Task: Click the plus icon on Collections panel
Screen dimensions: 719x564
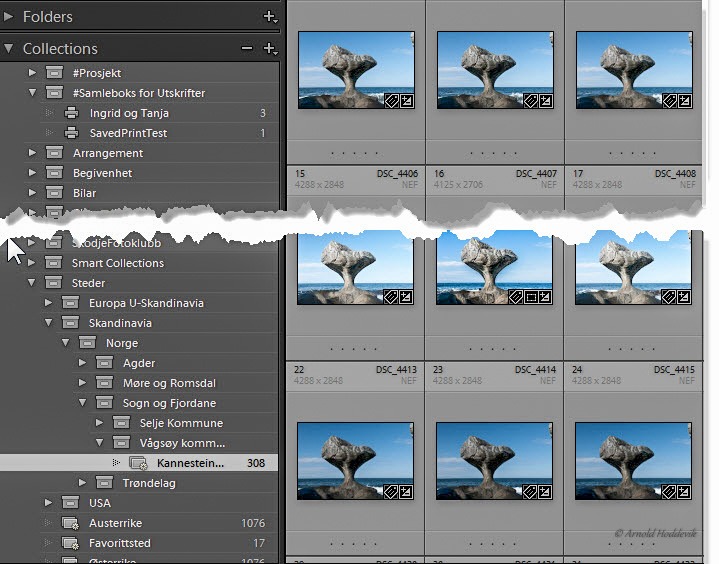Action: click(x=270, y=48)
